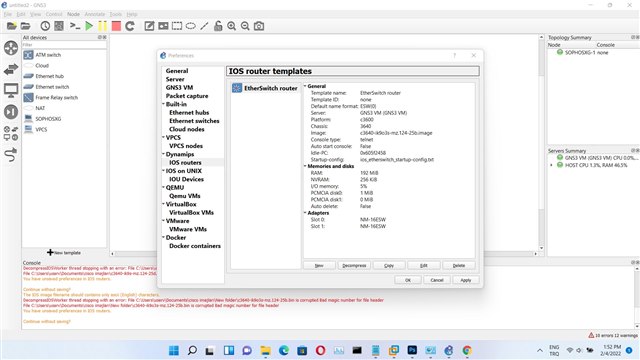Screen dimensions: 640x360
Task: Click Edit template button
Action: [x=424, y=265]
